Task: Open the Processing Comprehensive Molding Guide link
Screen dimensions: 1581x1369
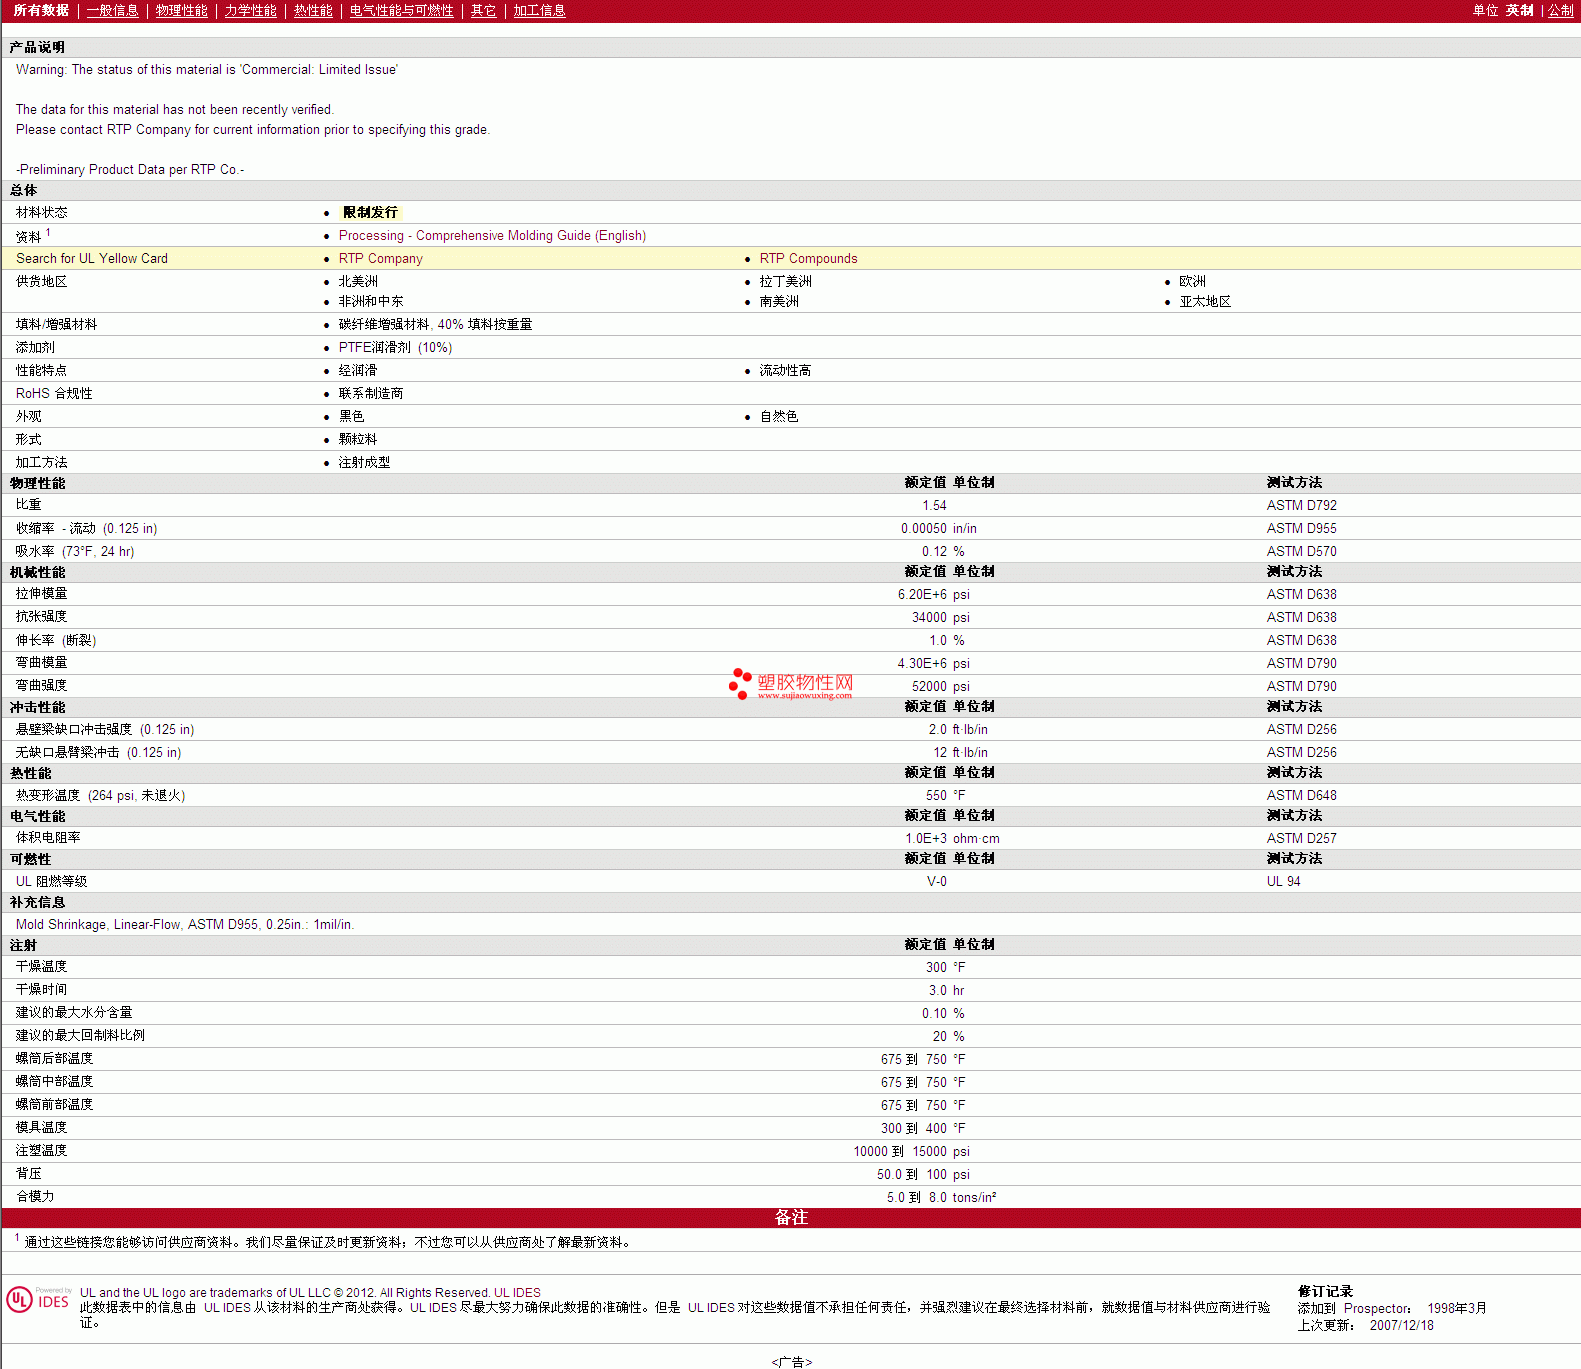Action: pyautogui.click(x=492, y=236)
